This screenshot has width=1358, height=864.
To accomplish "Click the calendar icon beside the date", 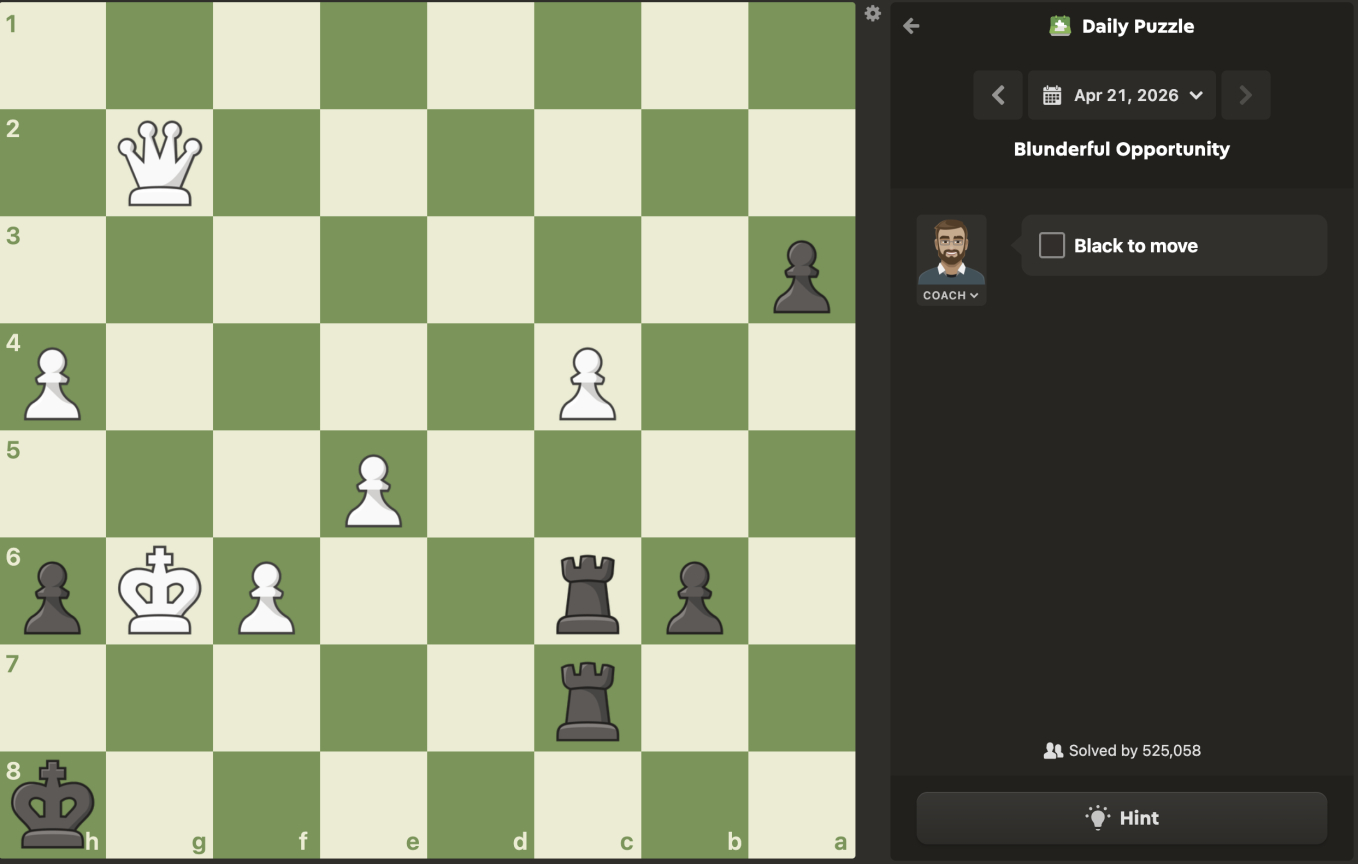I will (x=1052, y=96).
